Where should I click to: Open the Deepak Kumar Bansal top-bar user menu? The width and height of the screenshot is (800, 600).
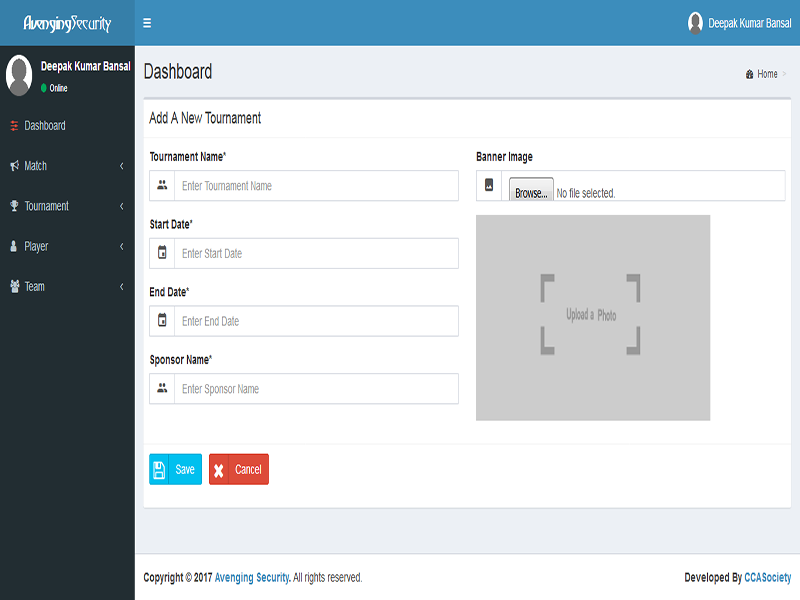(x=739, y=23)
